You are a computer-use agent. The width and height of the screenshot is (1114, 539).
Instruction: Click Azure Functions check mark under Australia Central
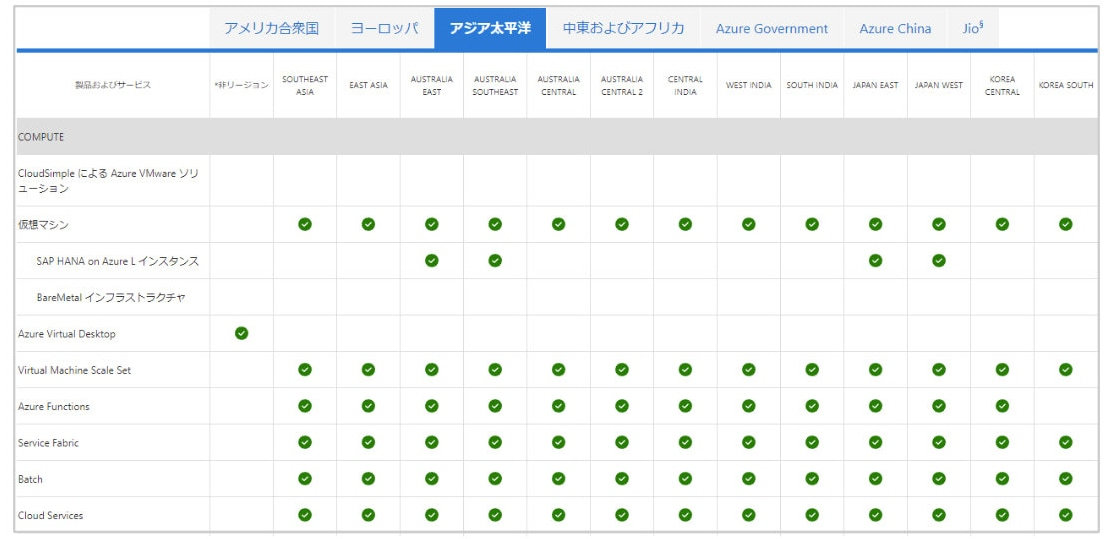tap(558, 405)
